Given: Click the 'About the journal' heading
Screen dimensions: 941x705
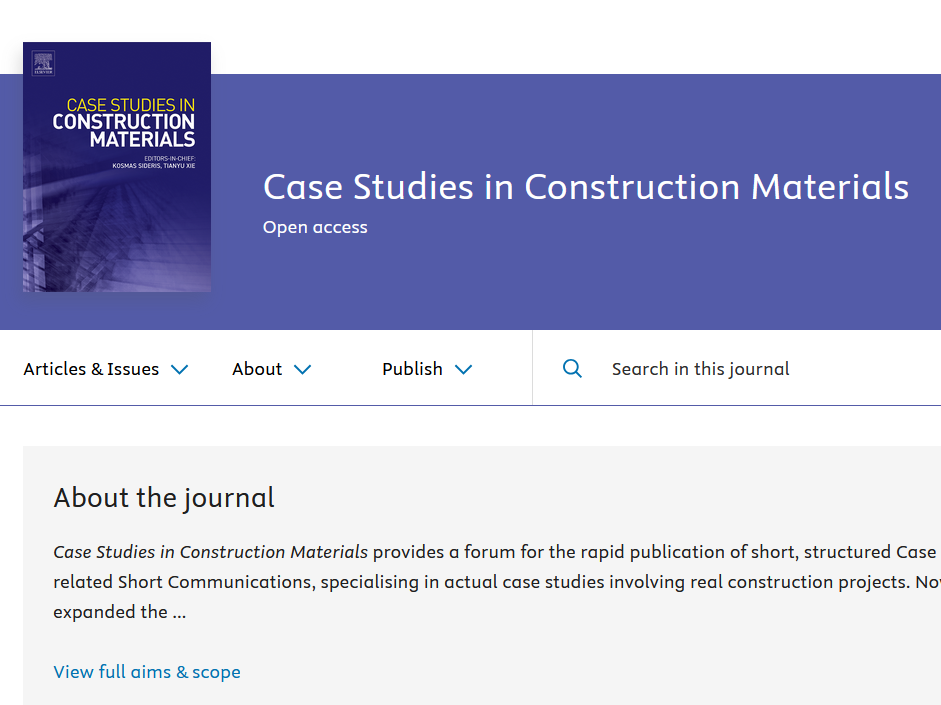Looking at the screenshot, I should coord(164,498).
